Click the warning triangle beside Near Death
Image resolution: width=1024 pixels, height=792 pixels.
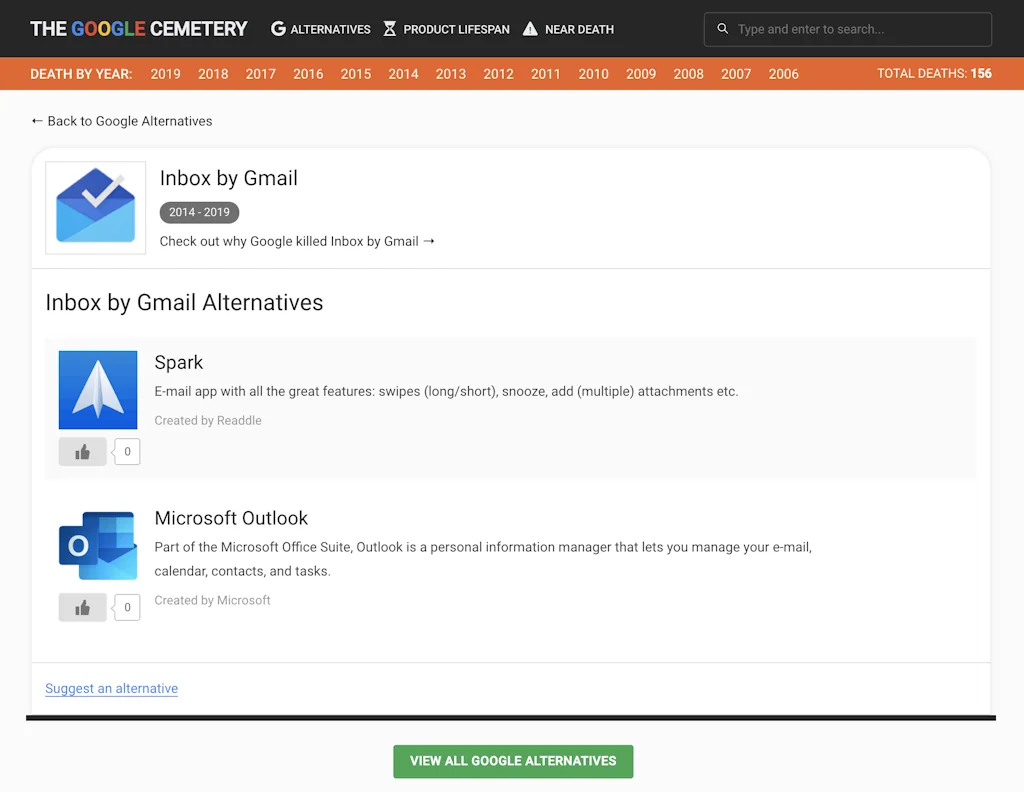[529, 29]
